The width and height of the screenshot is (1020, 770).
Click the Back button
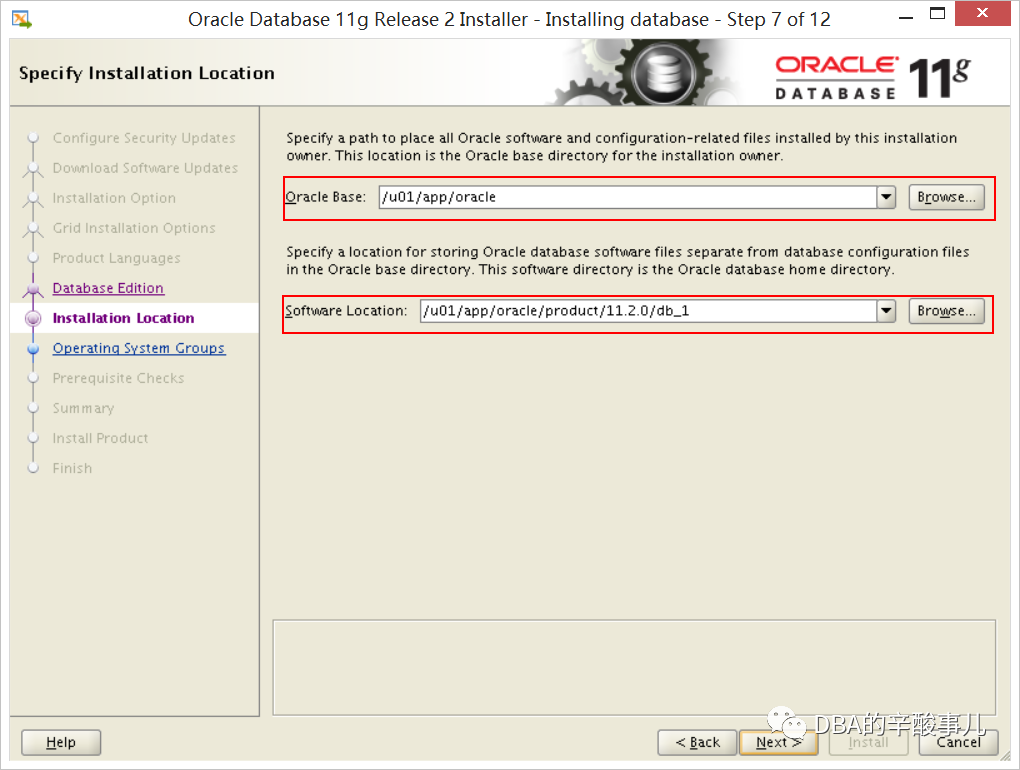[x=697, y=742]
